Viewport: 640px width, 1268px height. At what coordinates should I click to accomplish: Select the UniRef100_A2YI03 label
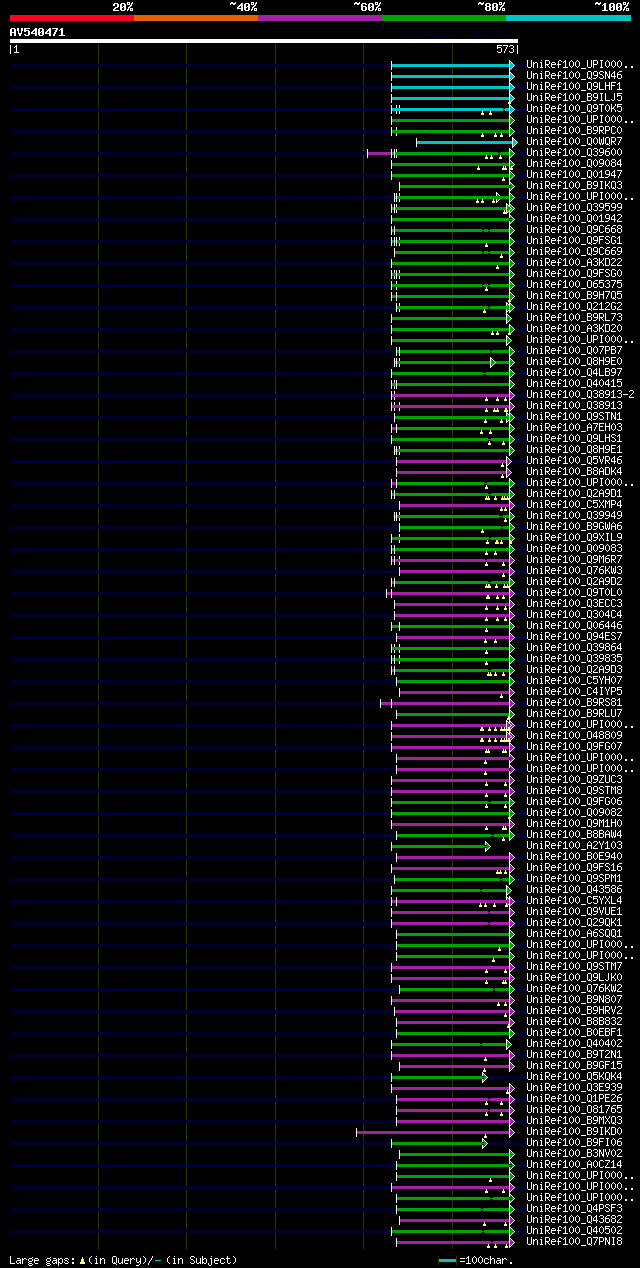tap(574, 845)
